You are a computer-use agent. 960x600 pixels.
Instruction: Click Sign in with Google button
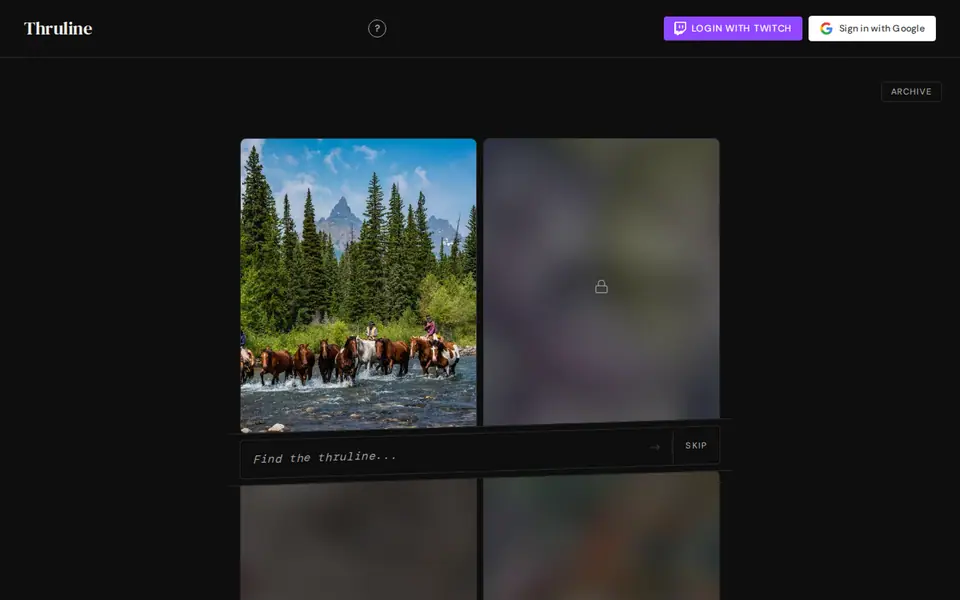872,29
